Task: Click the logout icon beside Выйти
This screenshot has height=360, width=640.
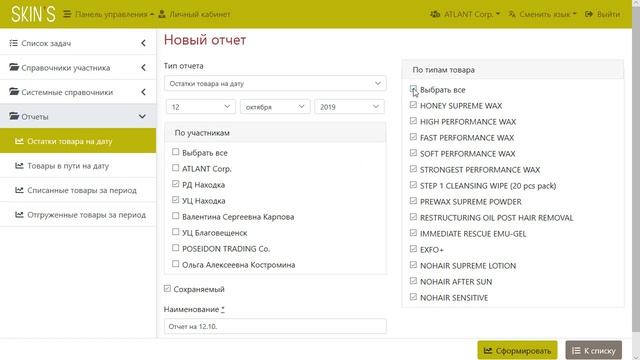Action: (x=589, y=14)
